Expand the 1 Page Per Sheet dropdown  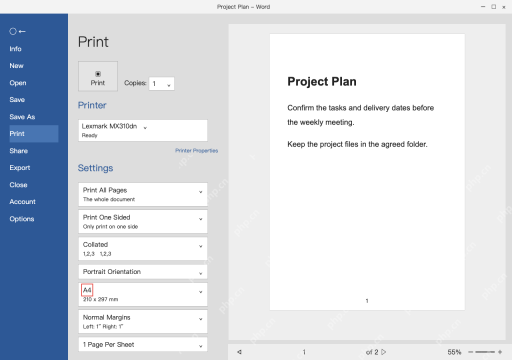tap(143, 345)
